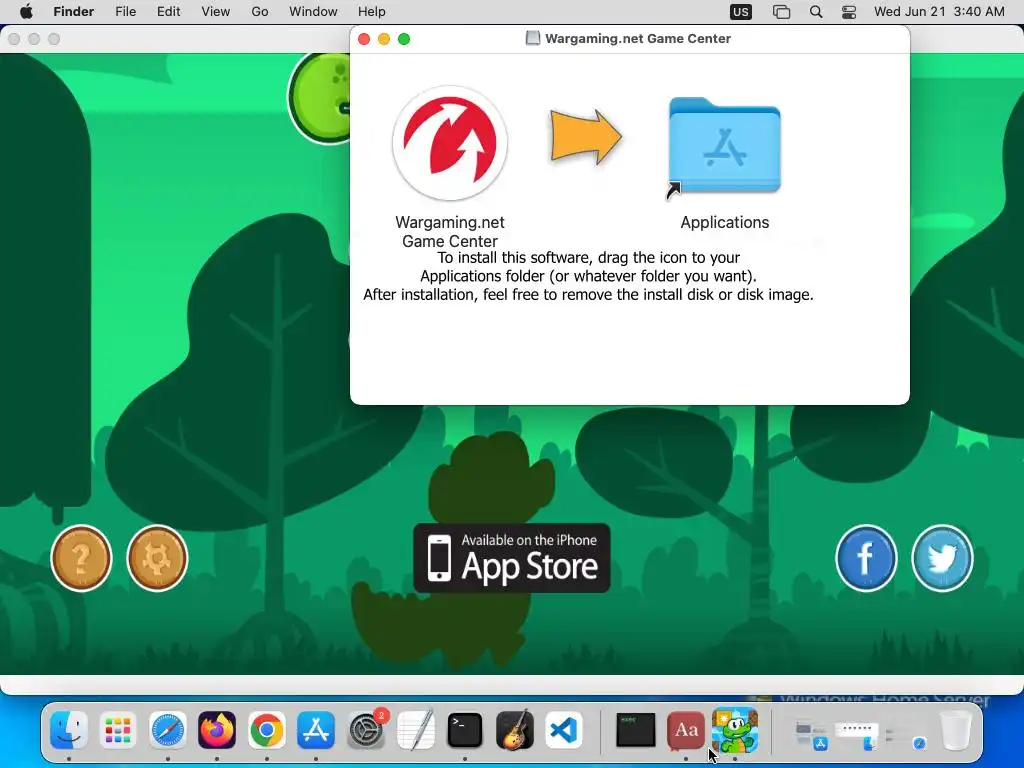The width and height of the screenshot is (1024, 768).
Task: Open System Preferences with badge in Dock
Action: (x=366, y=730)
